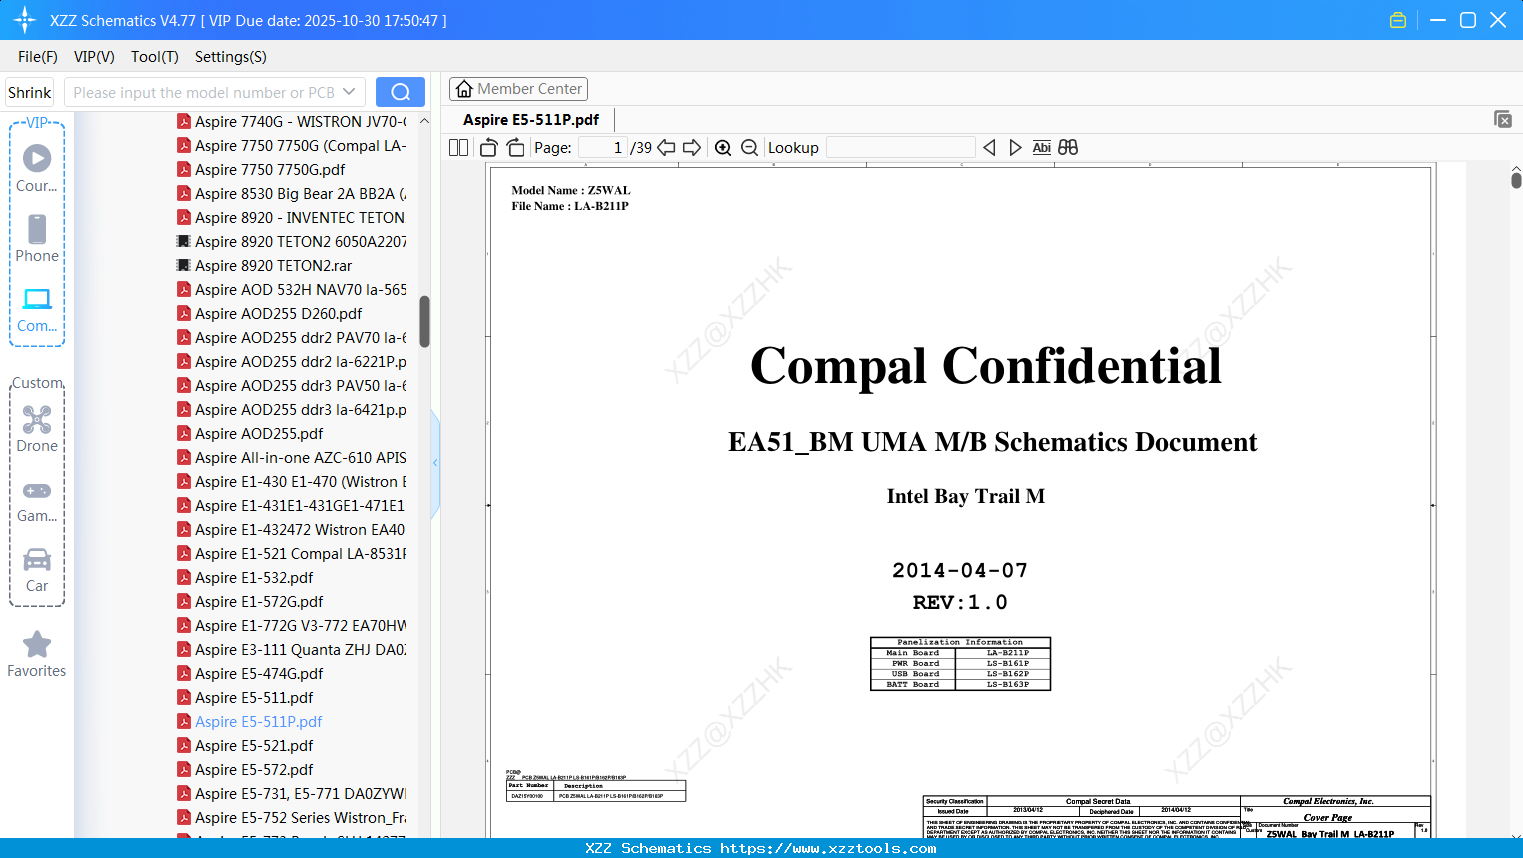This screenshot has height=858, width=1523.
Task: Open the Drone category
Action: click(x=37, y=429)
